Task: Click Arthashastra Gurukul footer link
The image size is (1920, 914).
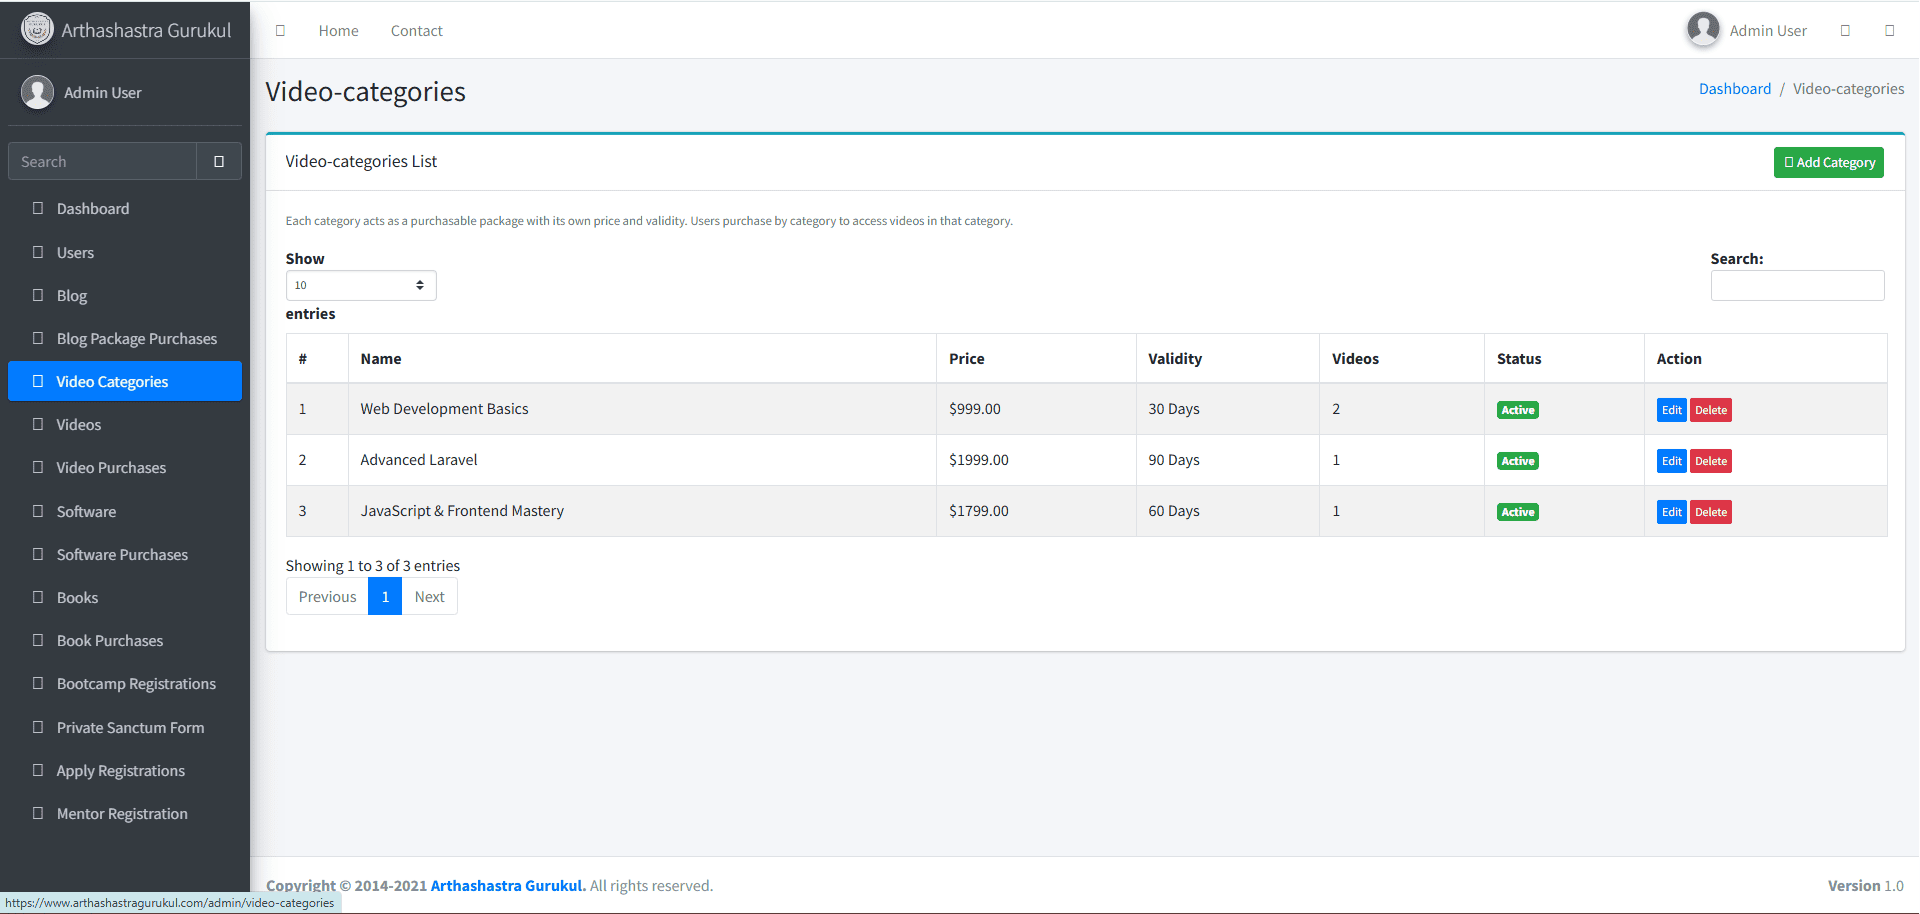Action: pyautogui.click(x=508, y=885)
